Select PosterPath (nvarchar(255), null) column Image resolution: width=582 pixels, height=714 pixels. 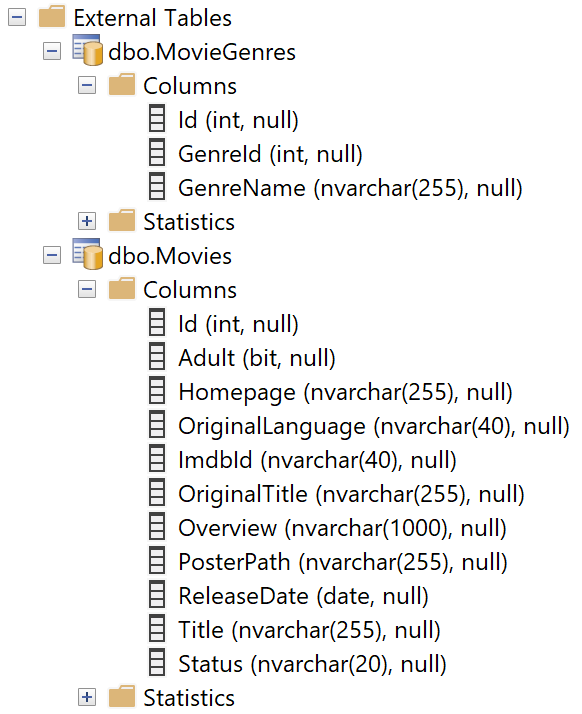pyautogui.click(x=343, y=562)
